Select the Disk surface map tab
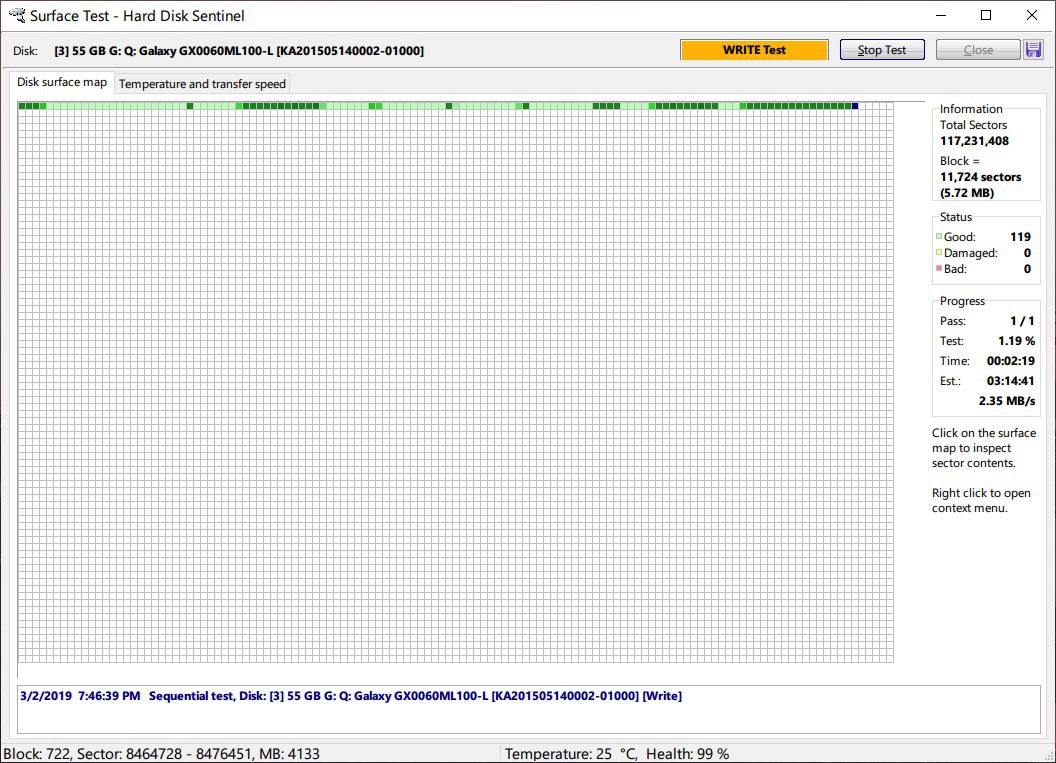1056x763 pixels. pyautogui.click(x=62, y=82)
